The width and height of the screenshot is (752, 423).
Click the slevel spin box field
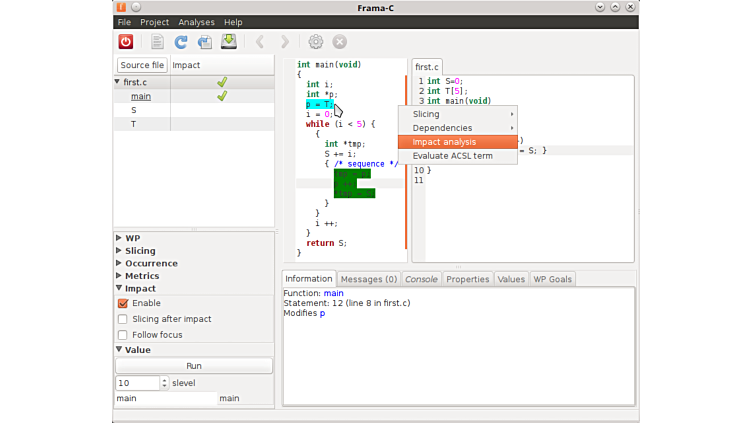coord(137,383)
